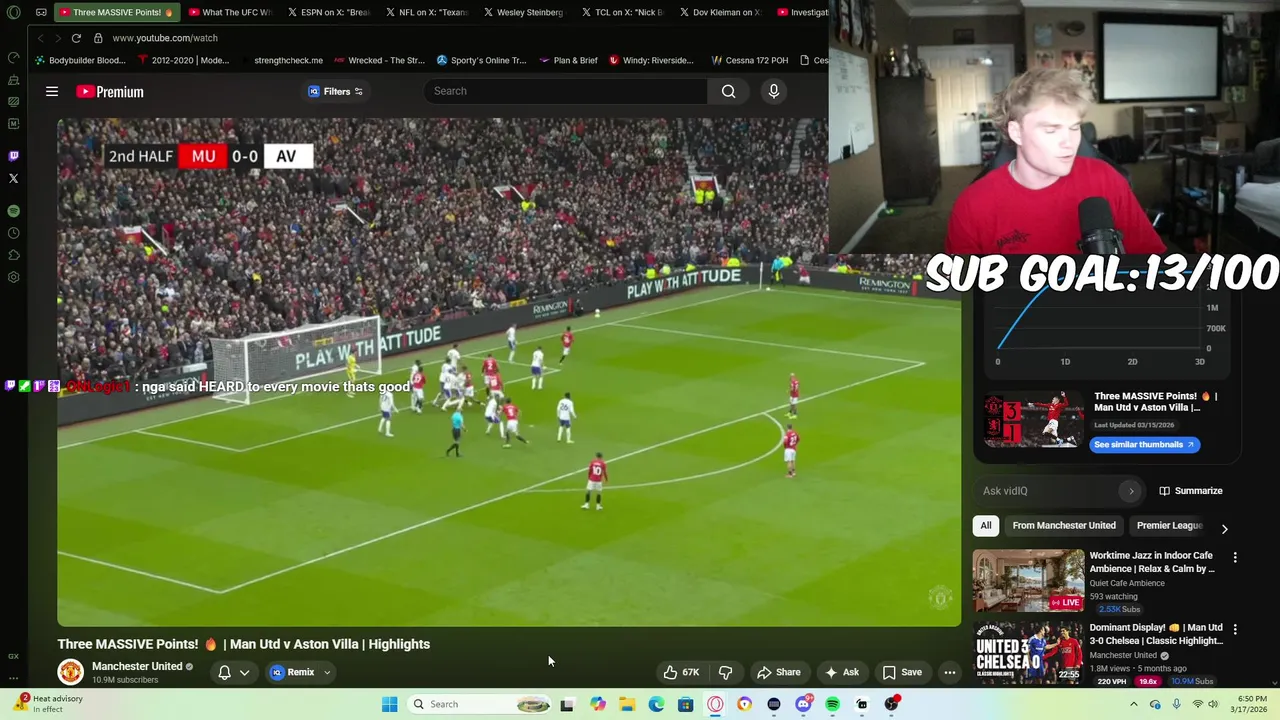
Task: Click the vidIQ Remix button
Action: pos(293,672)
